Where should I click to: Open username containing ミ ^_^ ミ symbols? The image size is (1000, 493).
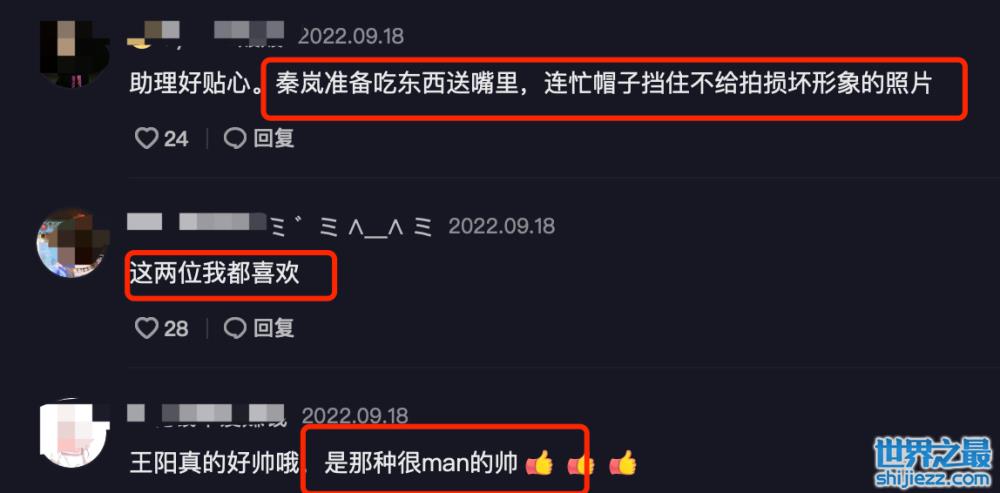tap(281, 225)
